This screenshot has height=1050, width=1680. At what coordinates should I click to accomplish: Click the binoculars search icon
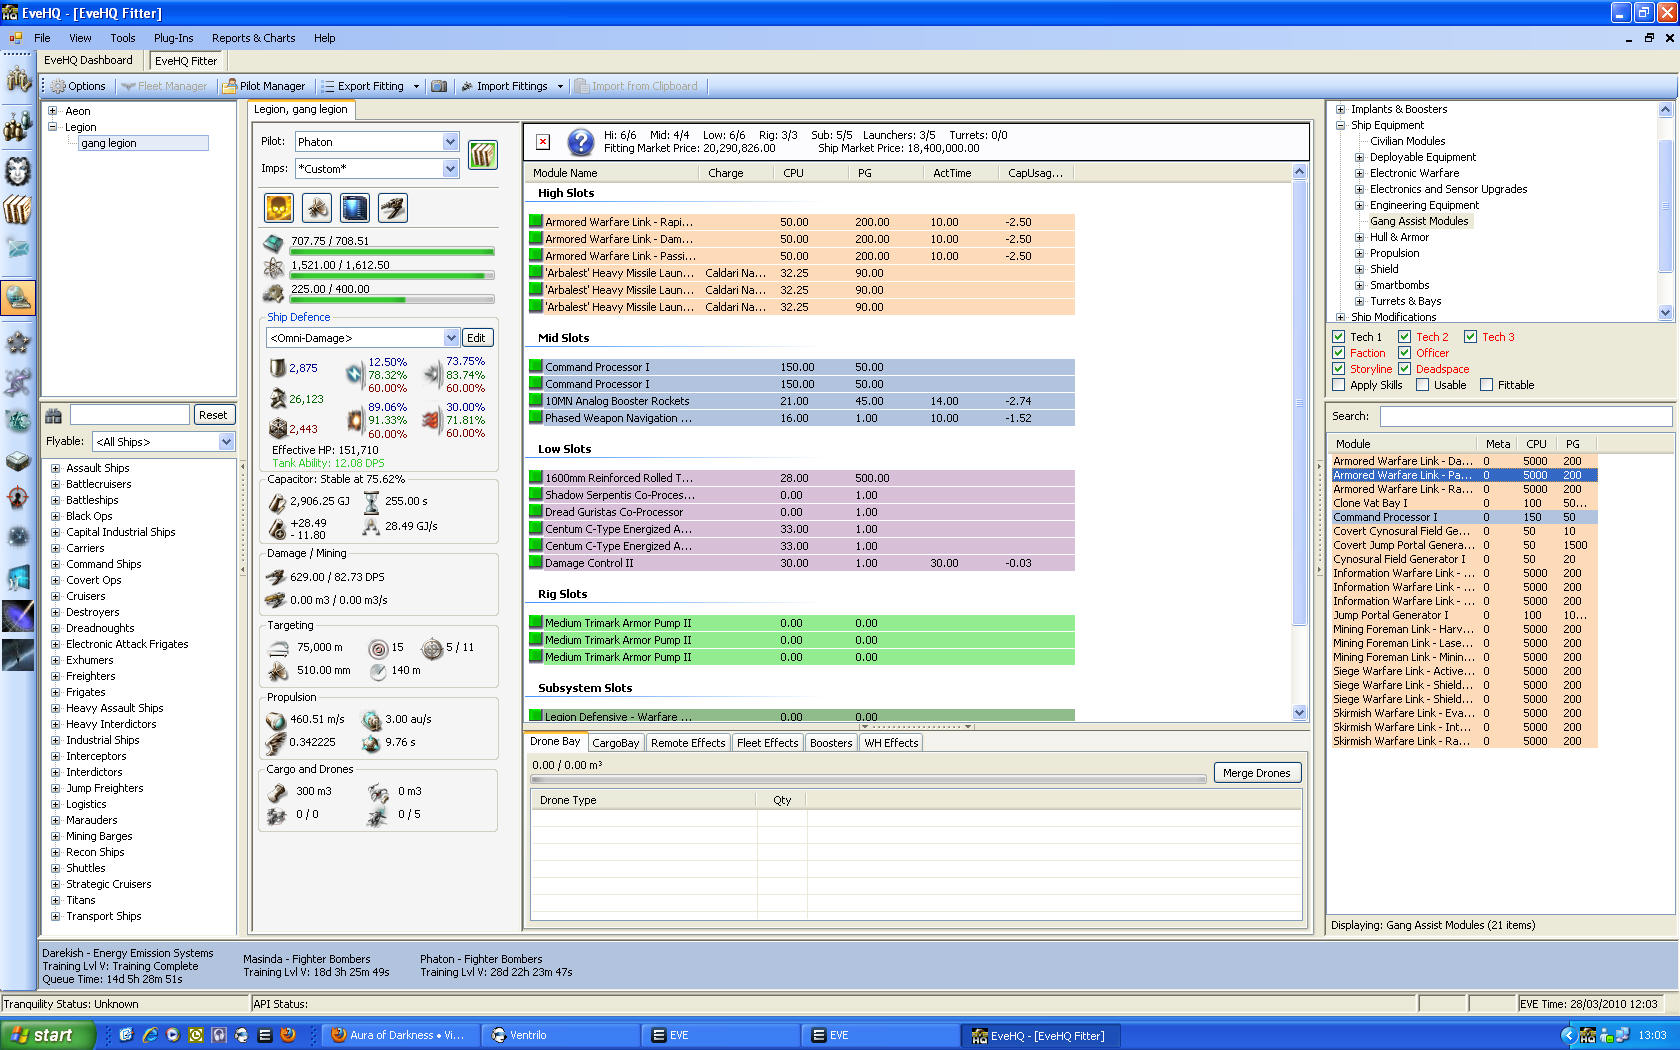click(54, 415)
